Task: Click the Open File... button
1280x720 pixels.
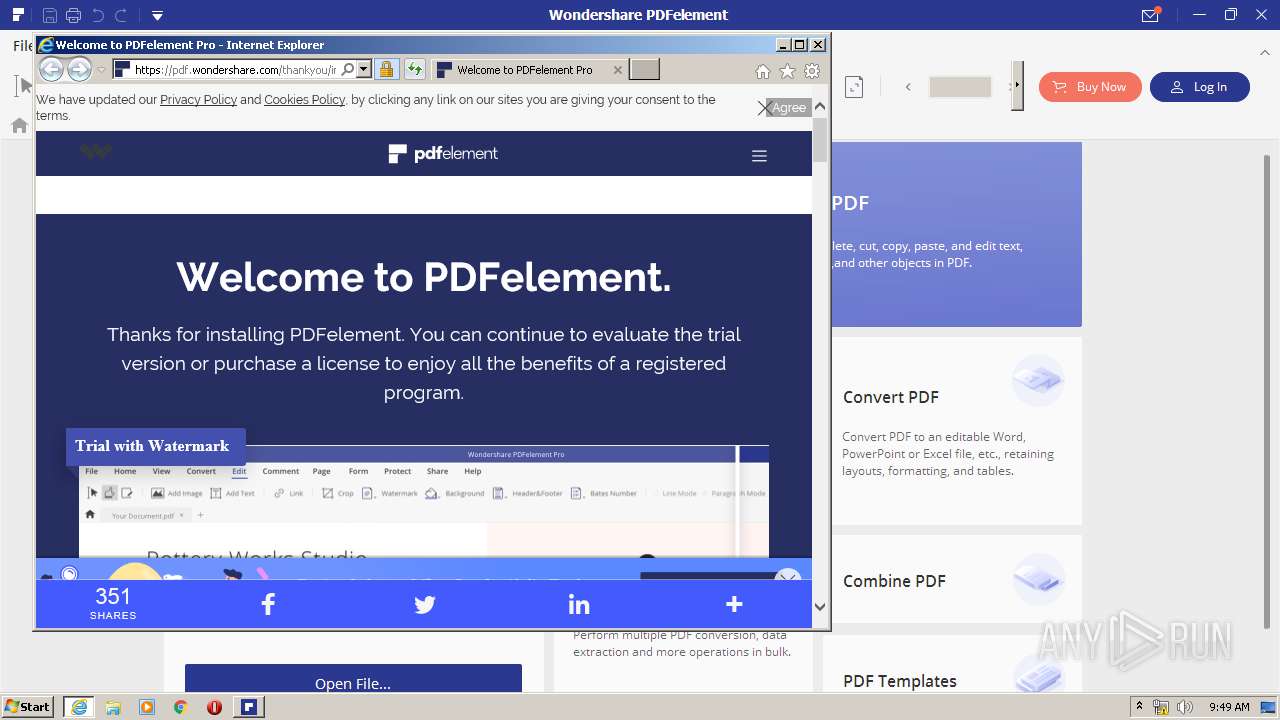Action: [x=353, y=678]
